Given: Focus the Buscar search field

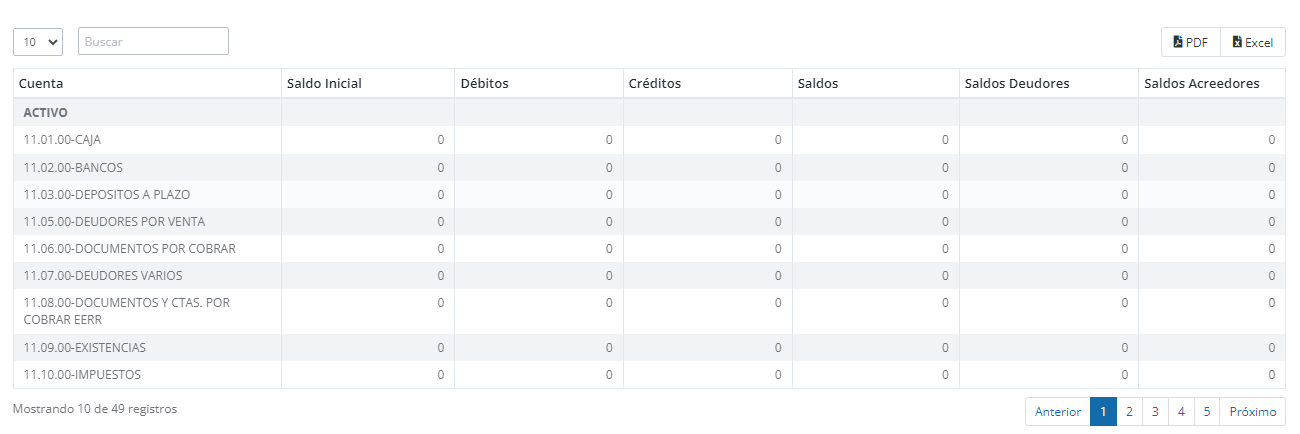Looking at the screenshot, I should [153, 41].
